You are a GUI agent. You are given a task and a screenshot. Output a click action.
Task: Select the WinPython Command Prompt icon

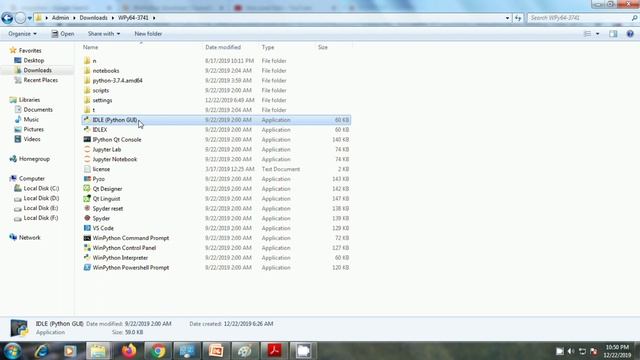tap(87, 238)
